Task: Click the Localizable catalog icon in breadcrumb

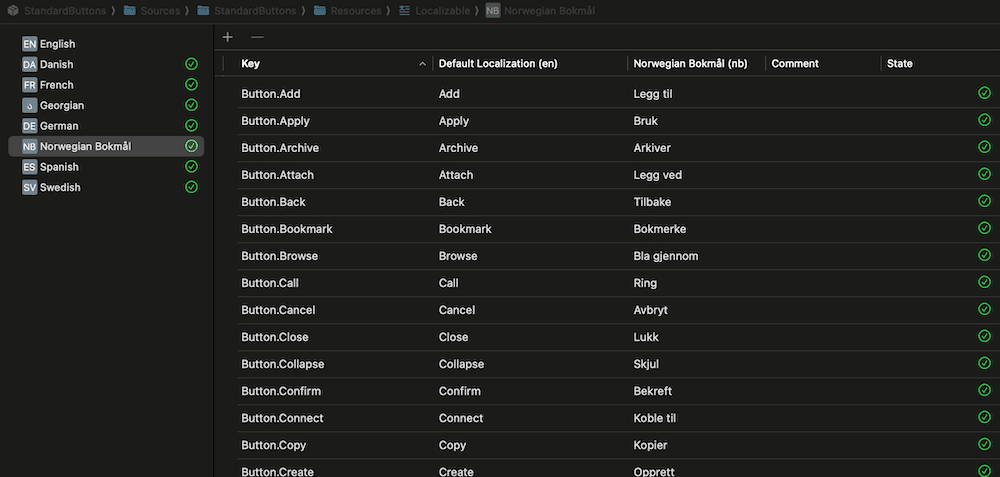Action: (404, 11)
